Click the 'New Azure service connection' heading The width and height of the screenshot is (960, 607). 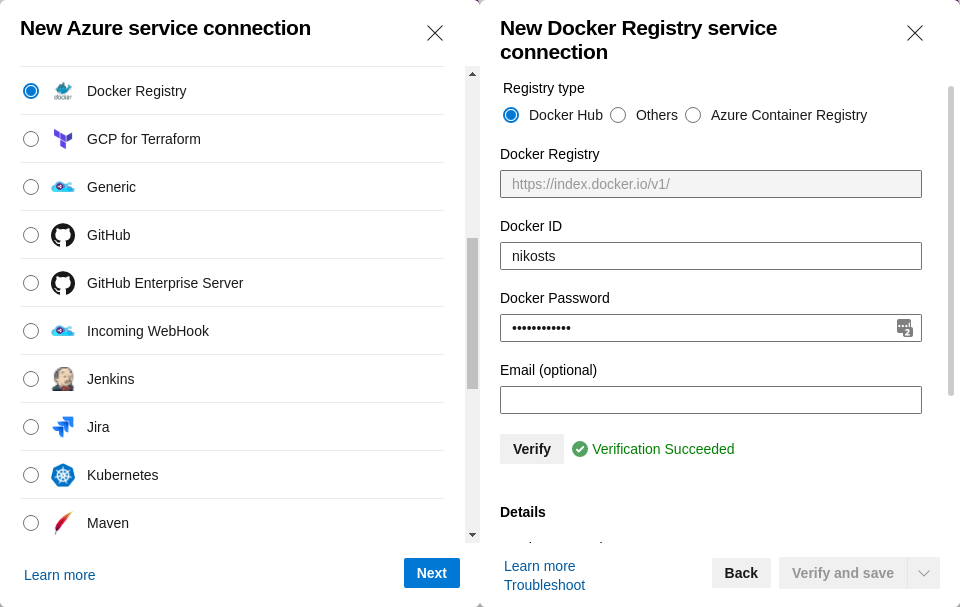(x=165, y=28)
